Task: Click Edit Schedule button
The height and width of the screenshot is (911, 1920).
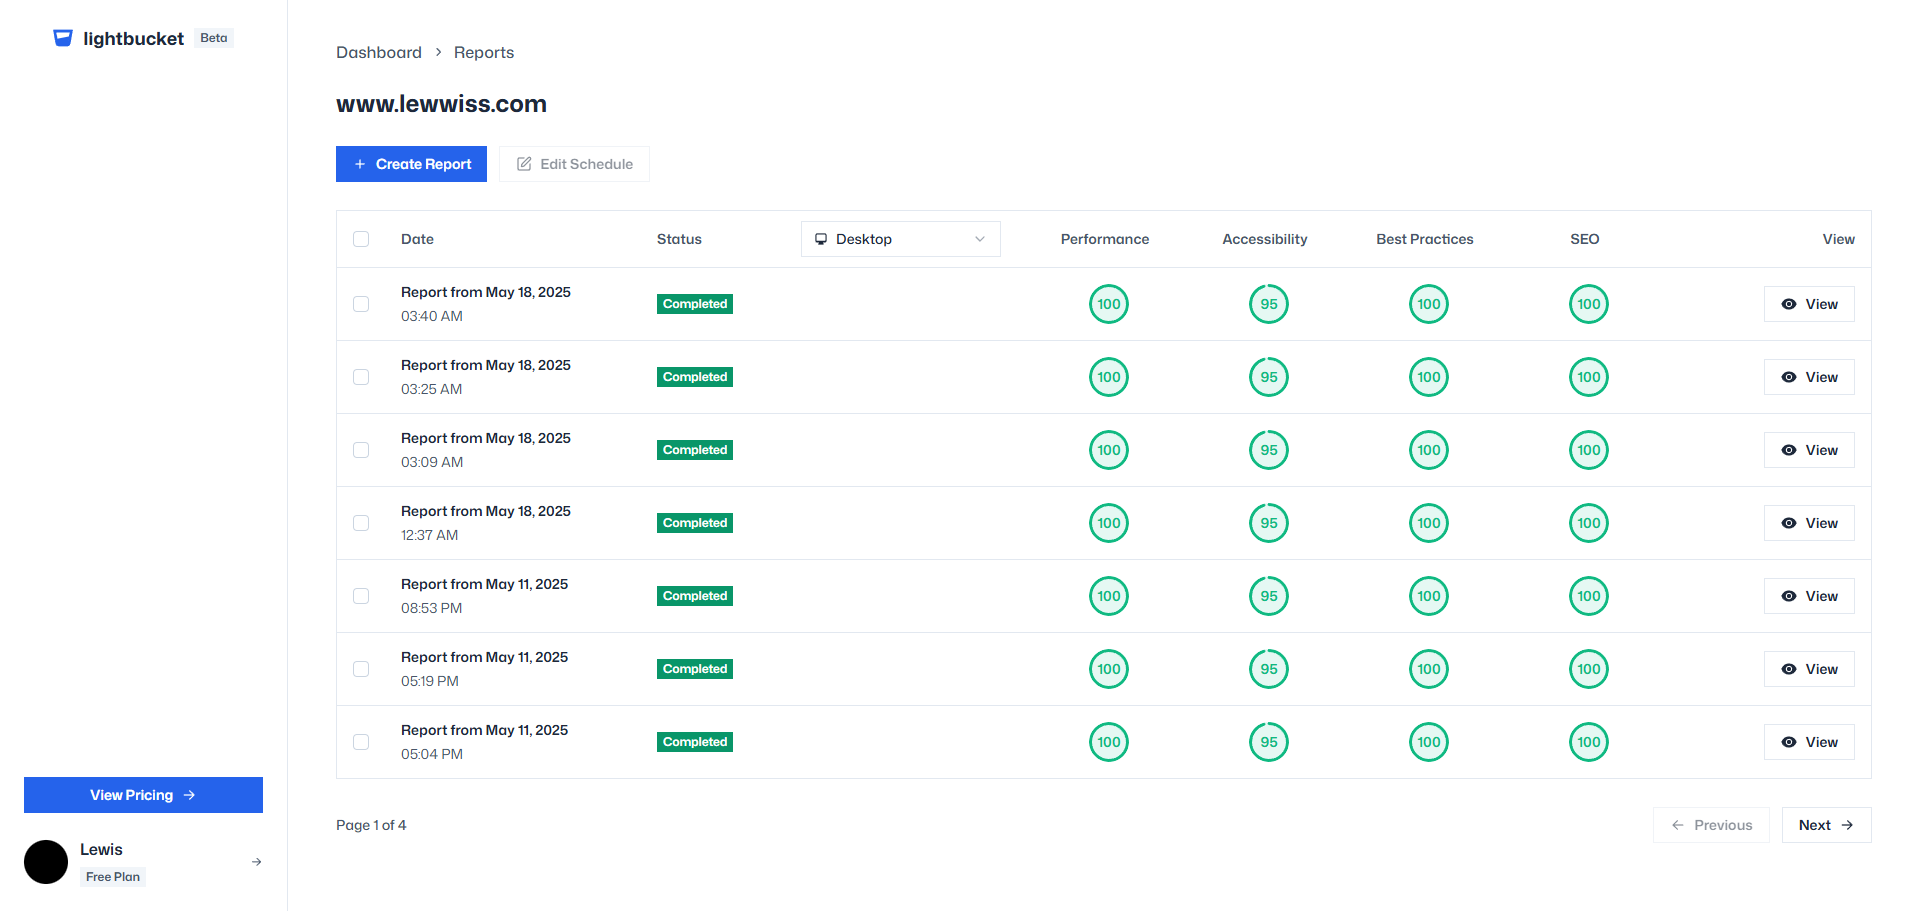Action: (574, 164)
